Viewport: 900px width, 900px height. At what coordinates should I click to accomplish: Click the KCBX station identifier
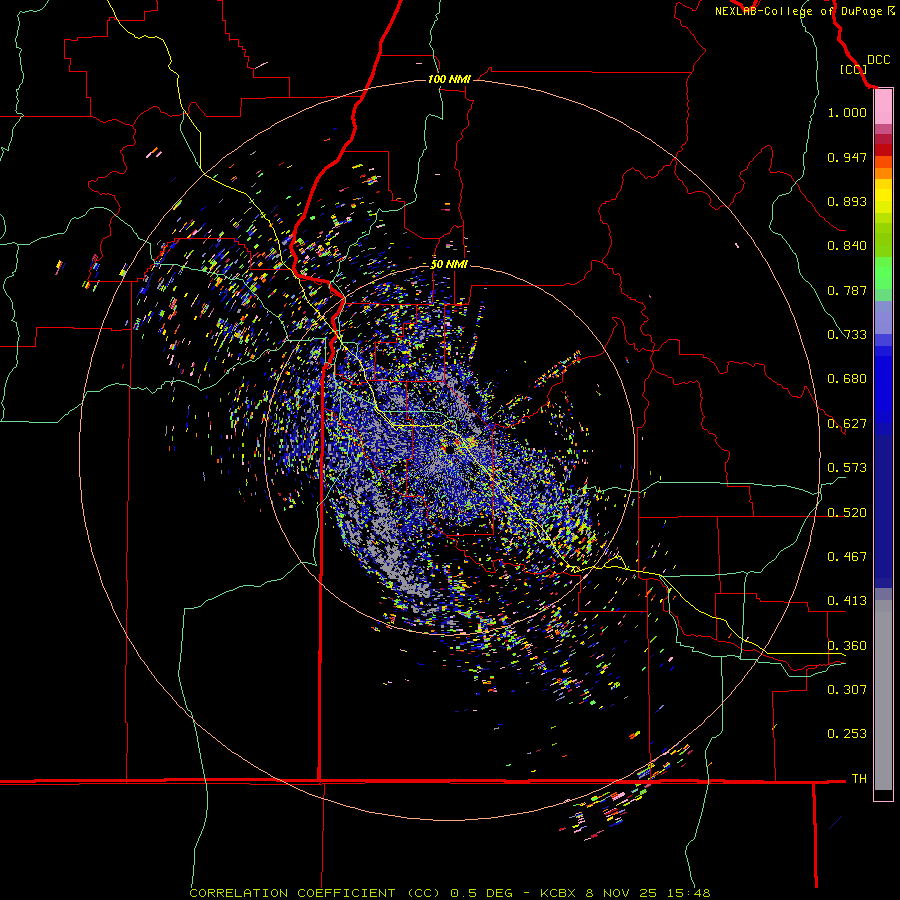point(557,893)
